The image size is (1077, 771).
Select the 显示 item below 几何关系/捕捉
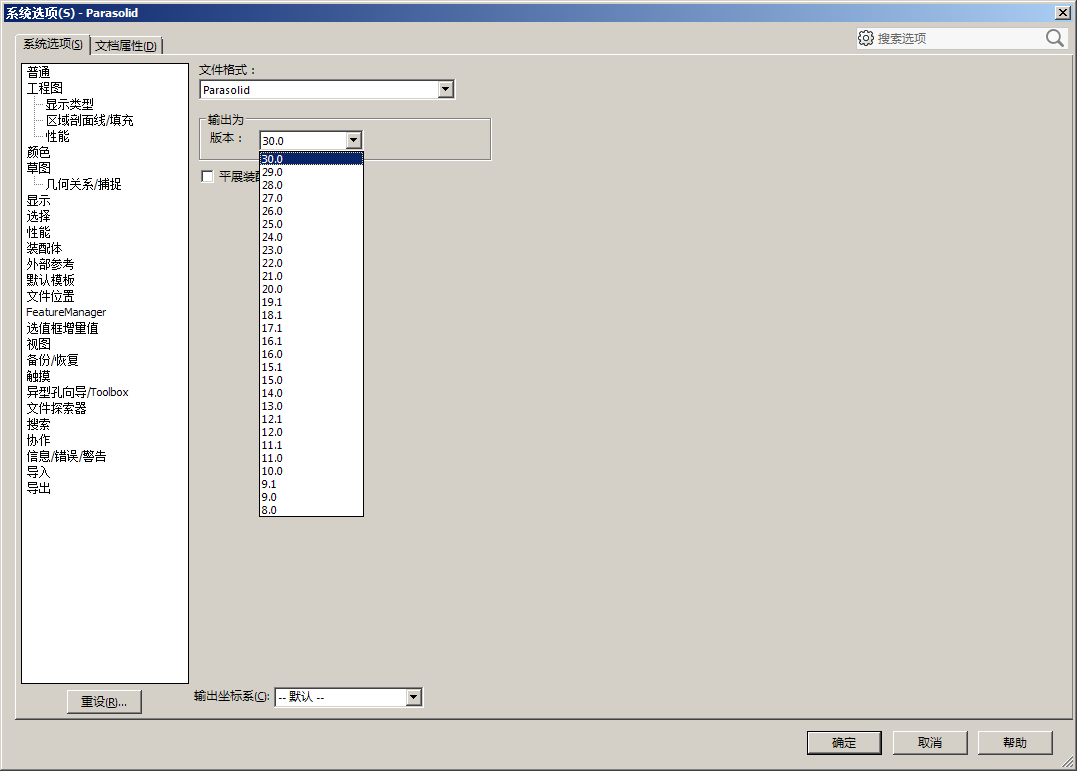click(x=38, y=200)
